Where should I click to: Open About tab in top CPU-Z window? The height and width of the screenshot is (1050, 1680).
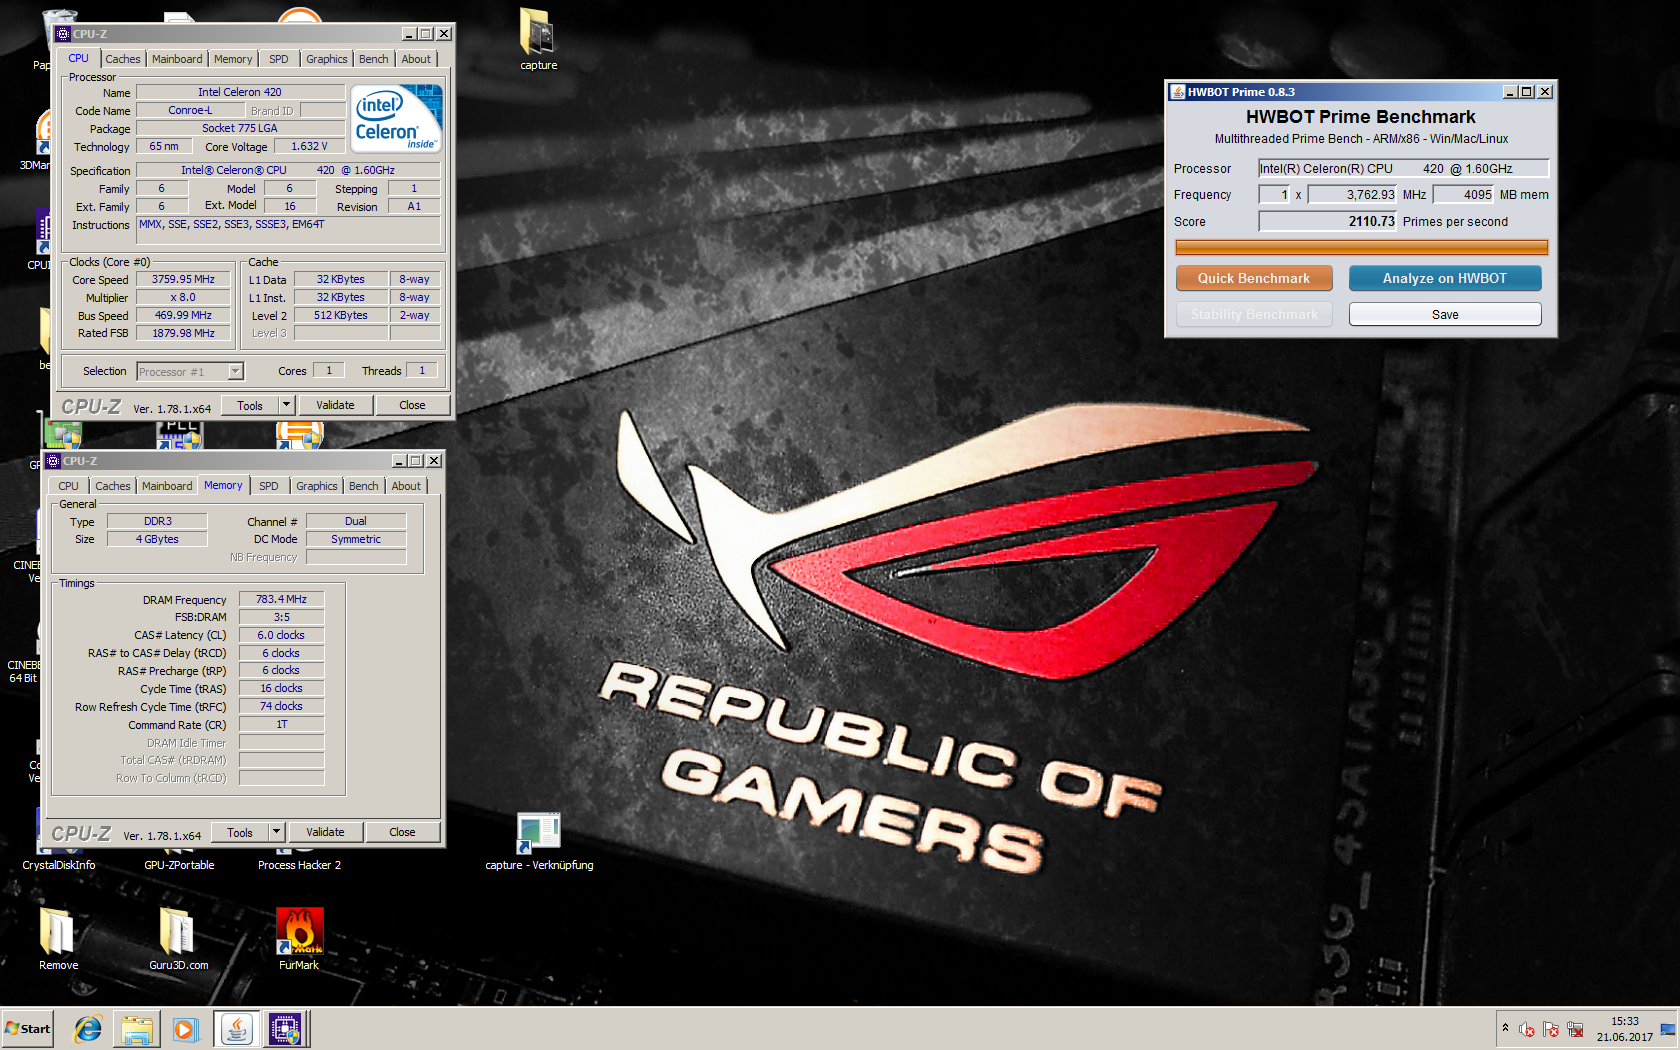(417, 59)
